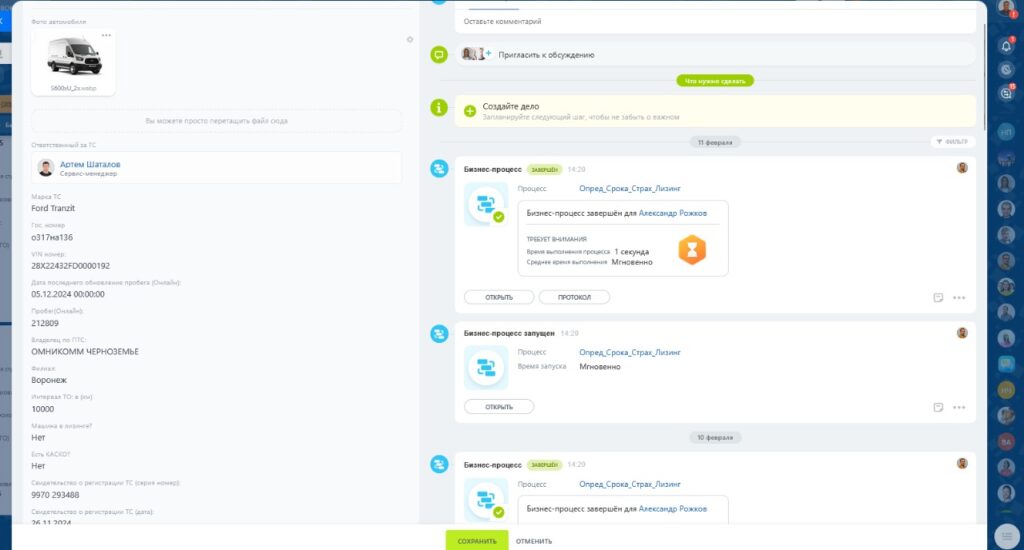
Task: Open process link in 11 февраля completed card
Action: pos(630,188)
